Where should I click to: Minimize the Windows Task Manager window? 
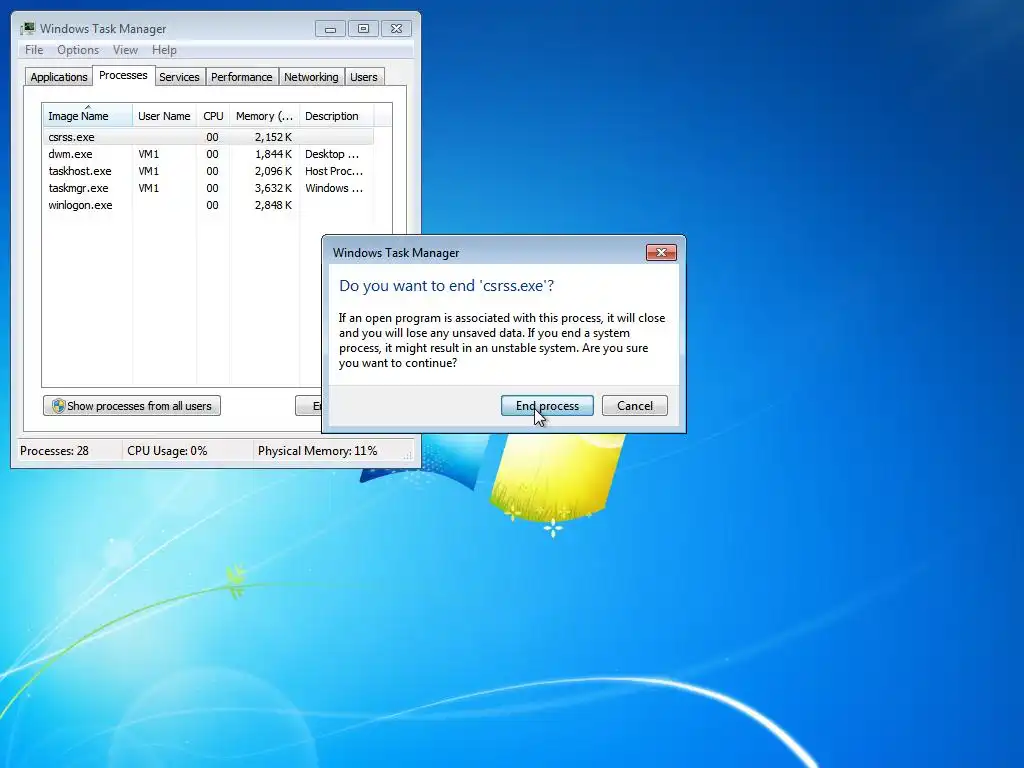tap(330, 29)
